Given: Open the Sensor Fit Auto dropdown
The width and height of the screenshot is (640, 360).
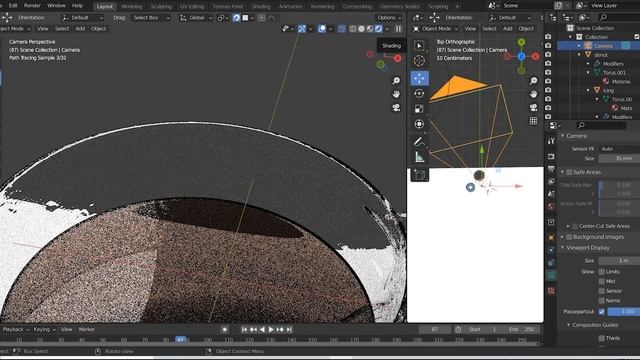Looking at the screenshot, I should tap(619, 149).
